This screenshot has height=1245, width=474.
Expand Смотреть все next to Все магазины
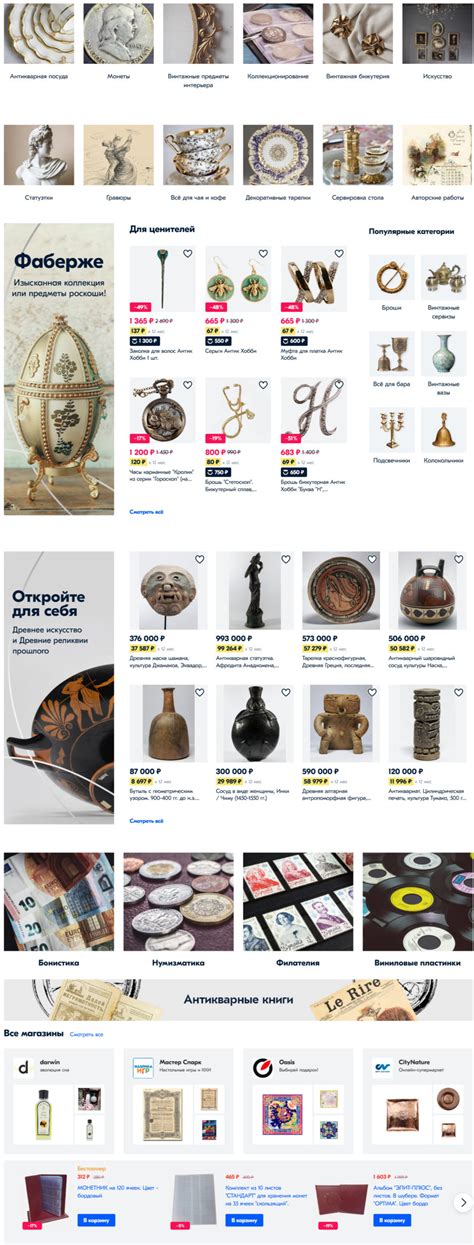(87, 1033)
